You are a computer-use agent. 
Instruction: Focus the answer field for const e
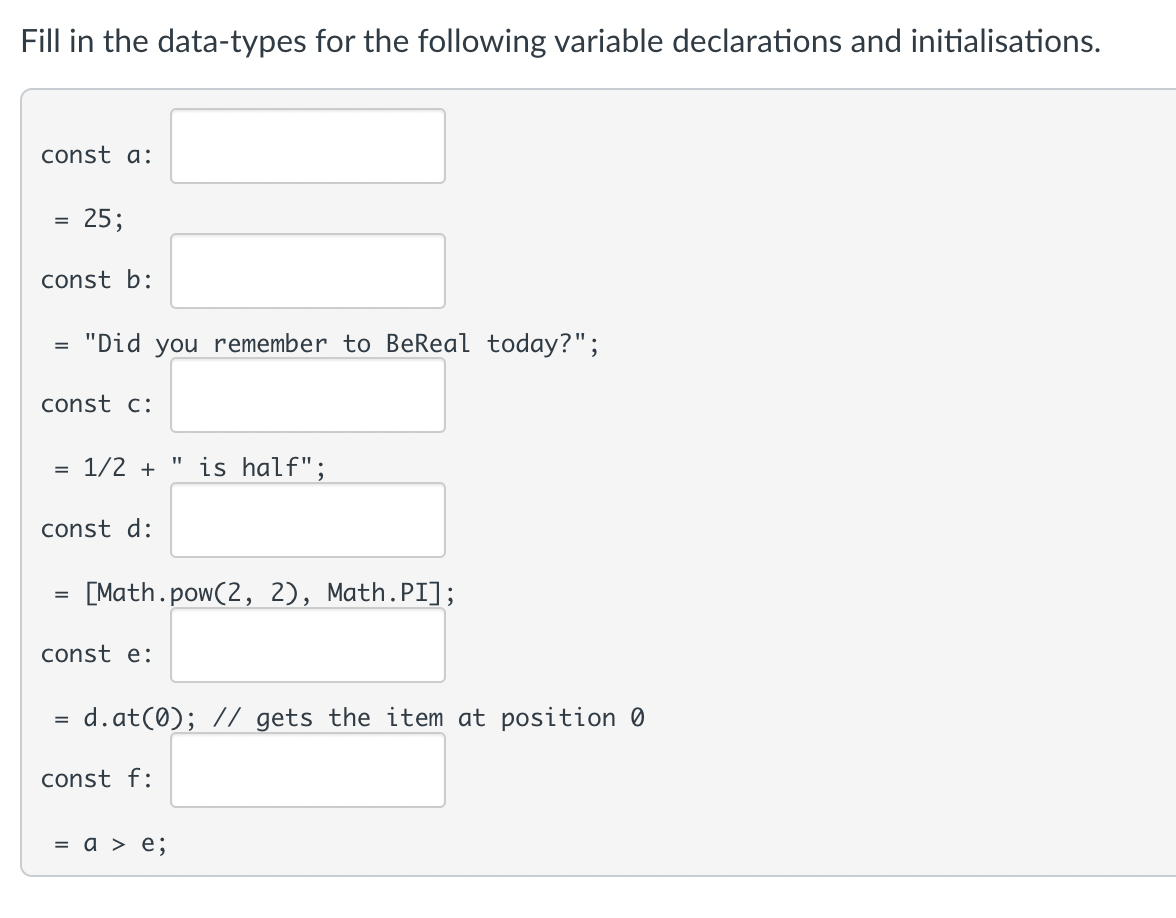pos(307,645)
